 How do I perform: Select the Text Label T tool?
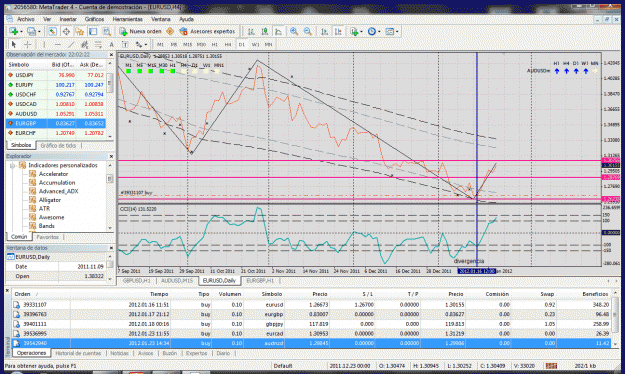[x=125, y=44]
